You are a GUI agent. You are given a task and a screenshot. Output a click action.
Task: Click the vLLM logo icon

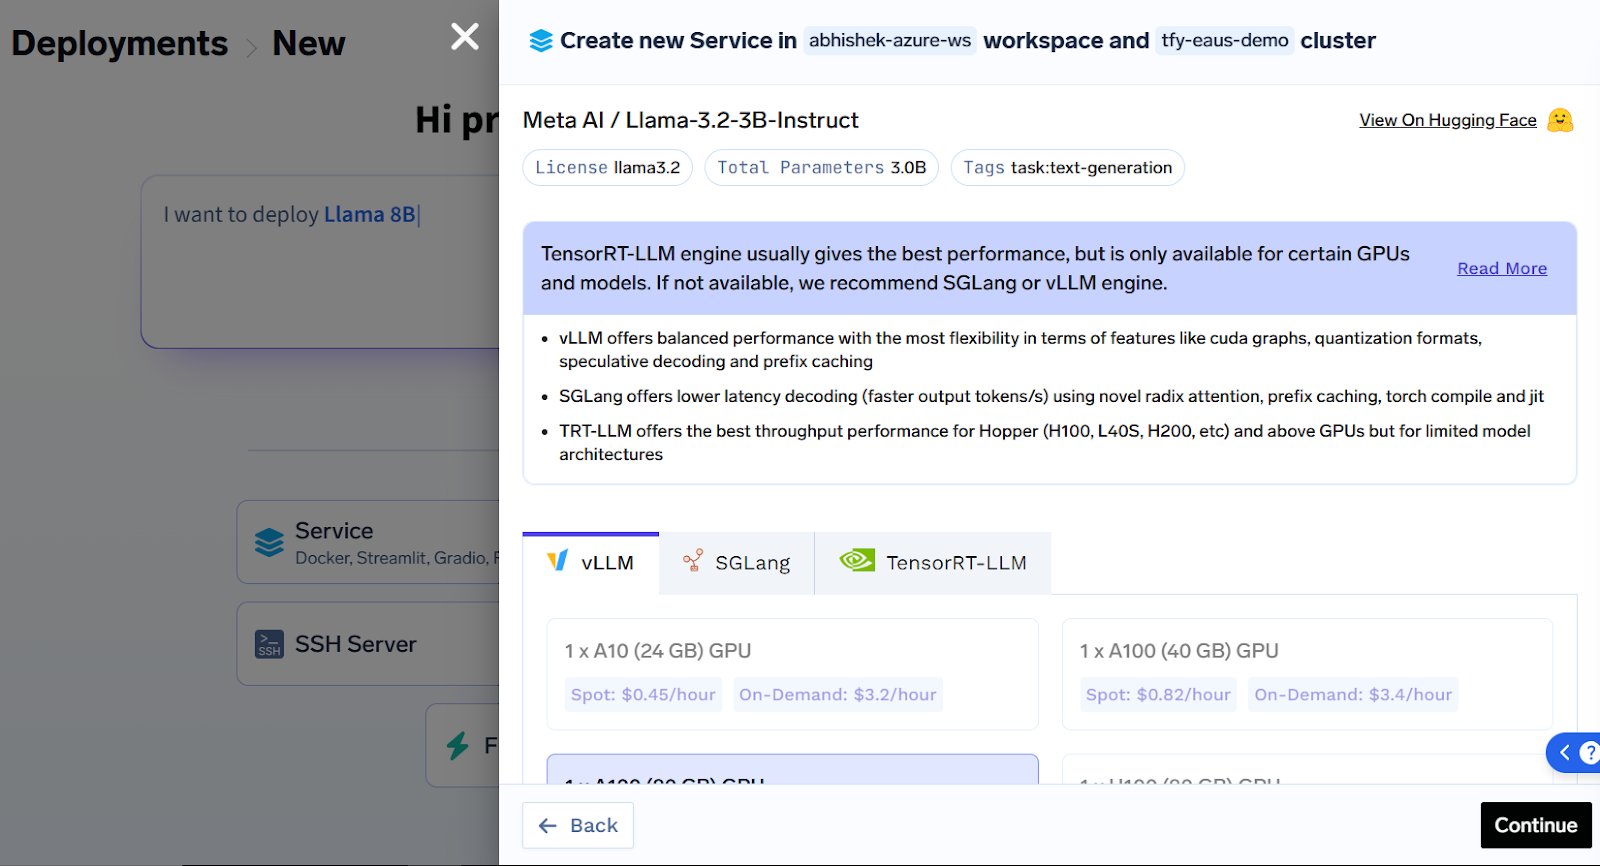[557, 560]
